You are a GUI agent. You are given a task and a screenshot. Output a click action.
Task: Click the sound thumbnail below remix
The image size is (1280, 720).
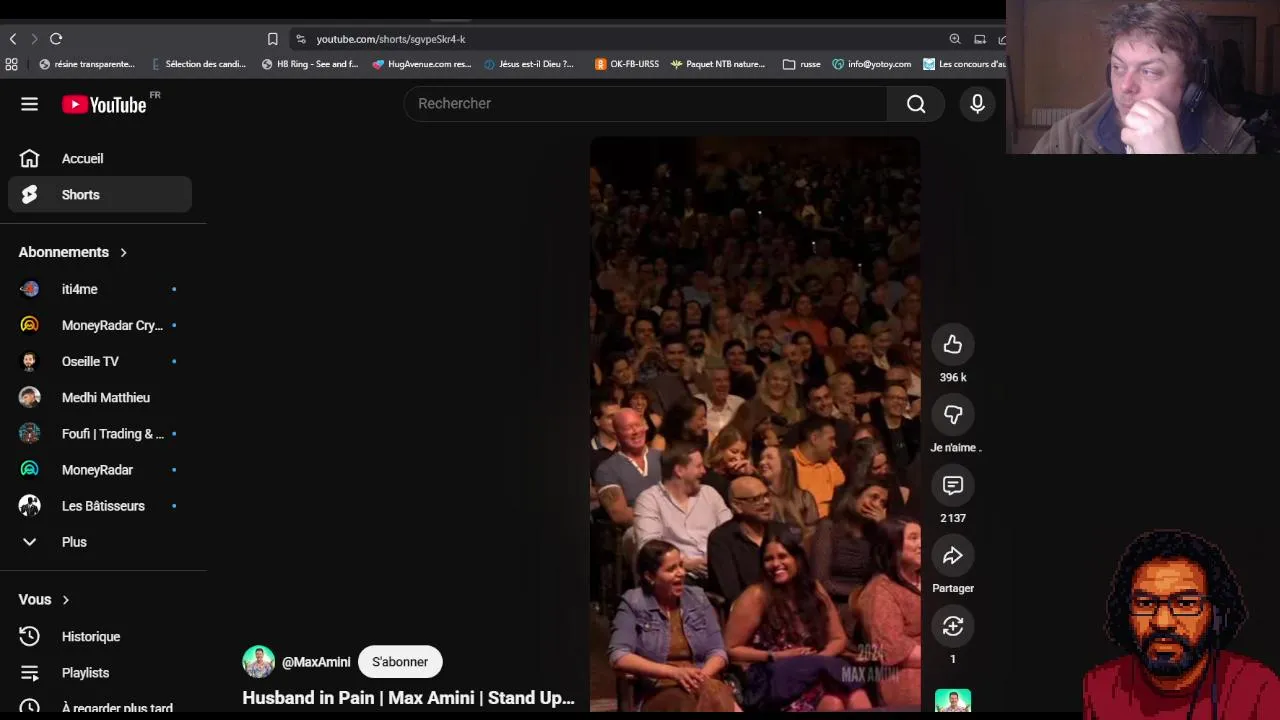pyautogui.click(x=953, y=701)
